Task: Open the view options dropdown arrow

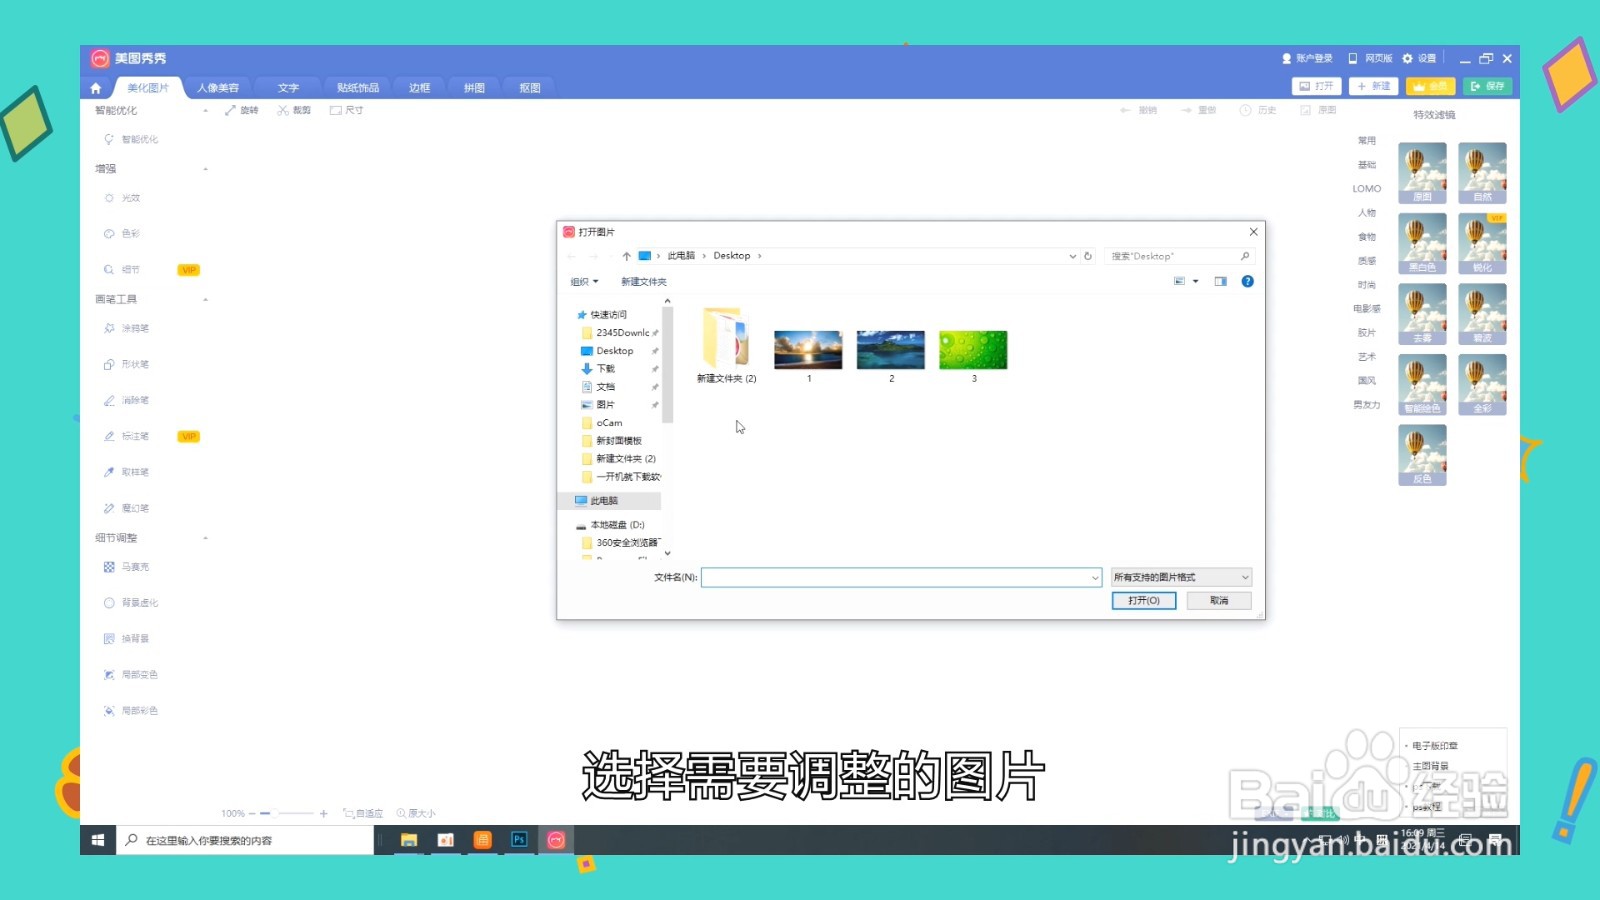Action: [1196, 282]
